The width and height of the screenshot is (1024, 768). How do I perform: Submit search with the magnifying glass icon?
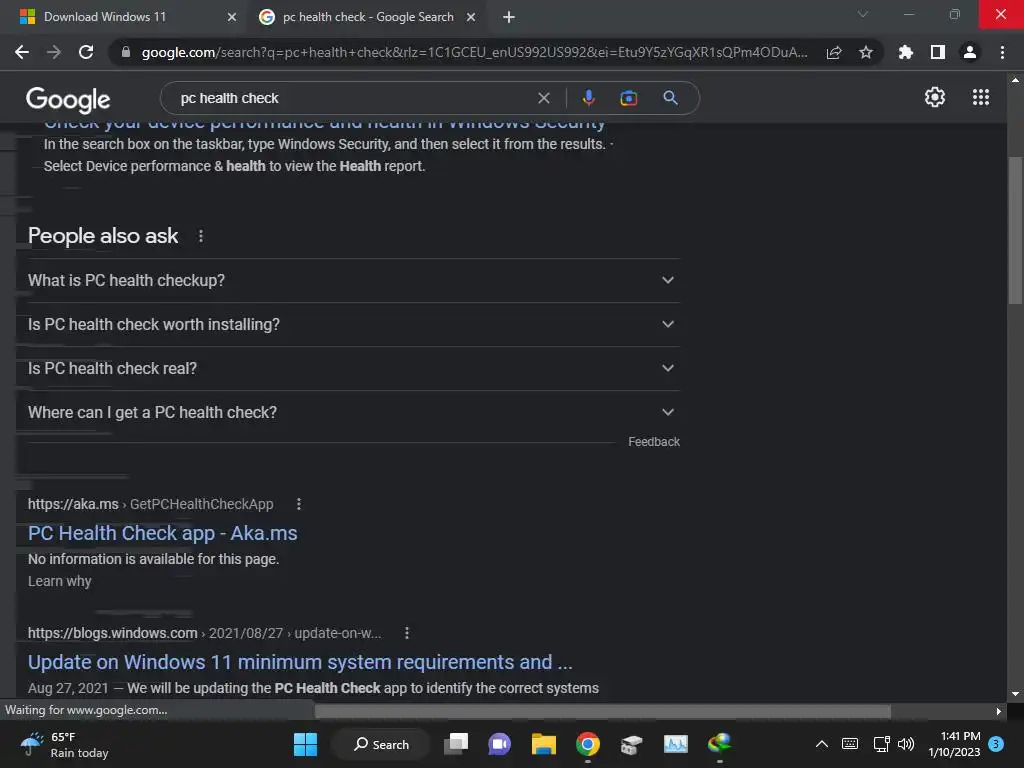coord(670,98)
